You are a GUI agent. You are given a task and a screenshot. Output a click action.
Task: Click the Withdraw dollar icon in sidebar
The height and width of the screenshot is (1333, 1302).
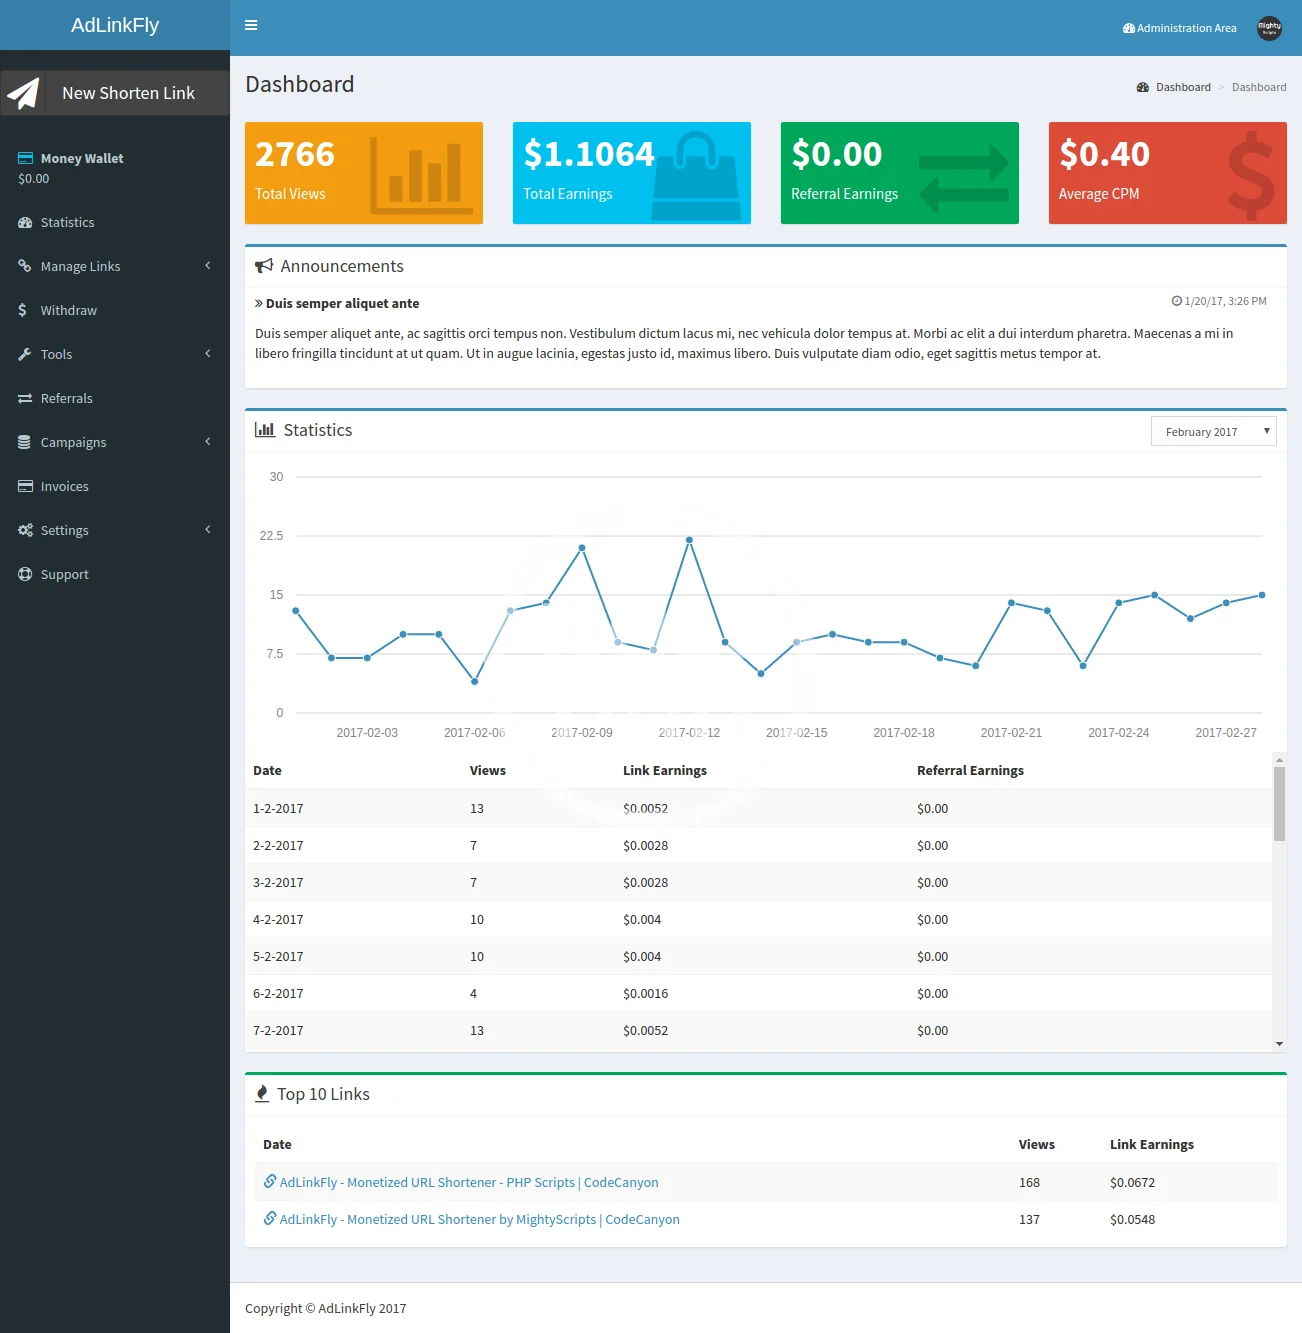pos(23,310)
